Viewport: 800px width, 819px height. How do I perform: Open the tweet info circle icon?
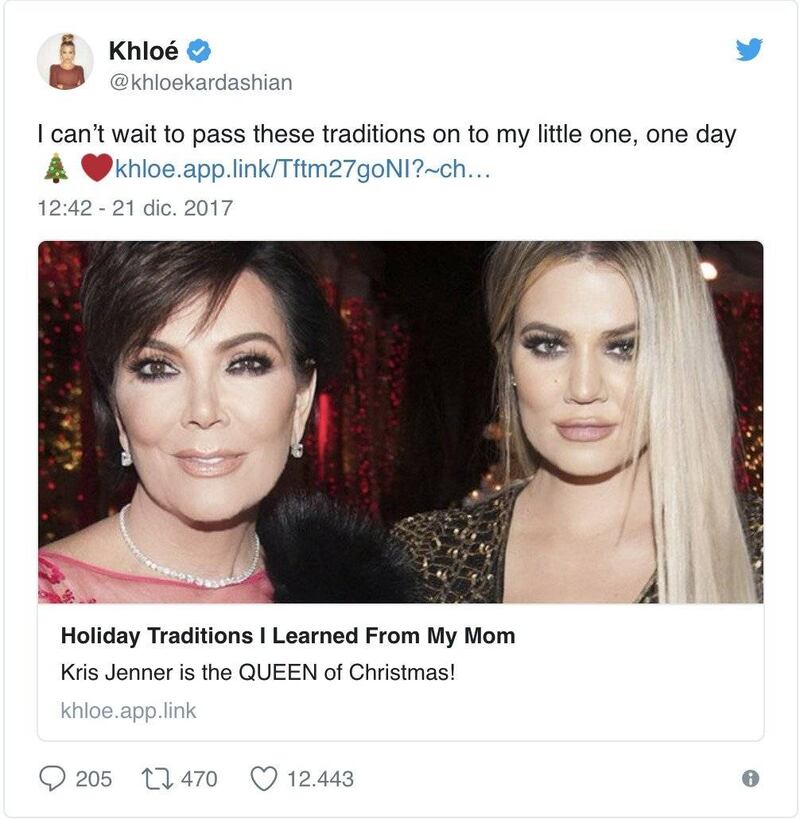click(x=750, y=779)
